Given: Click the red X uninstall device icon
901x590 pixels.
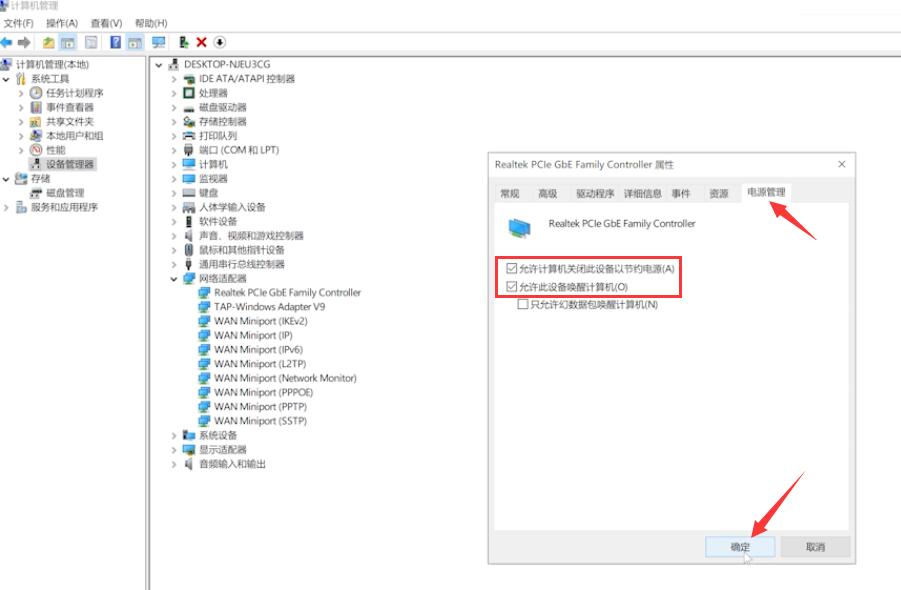Looking at the screenshot, I should point(201,42).
